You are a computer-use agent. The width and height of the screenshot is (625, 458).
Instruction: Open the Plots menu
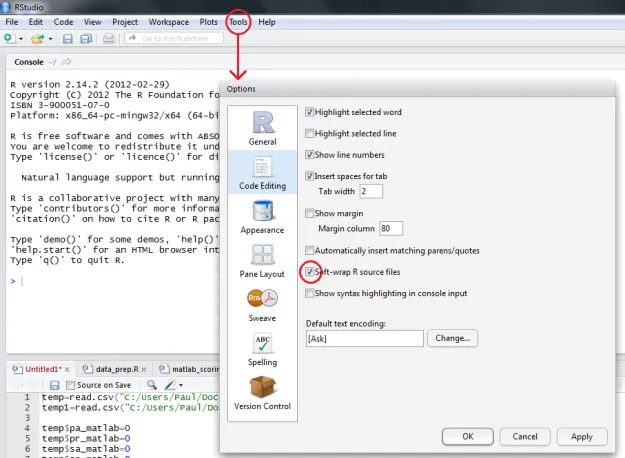[x=208, y=22]
